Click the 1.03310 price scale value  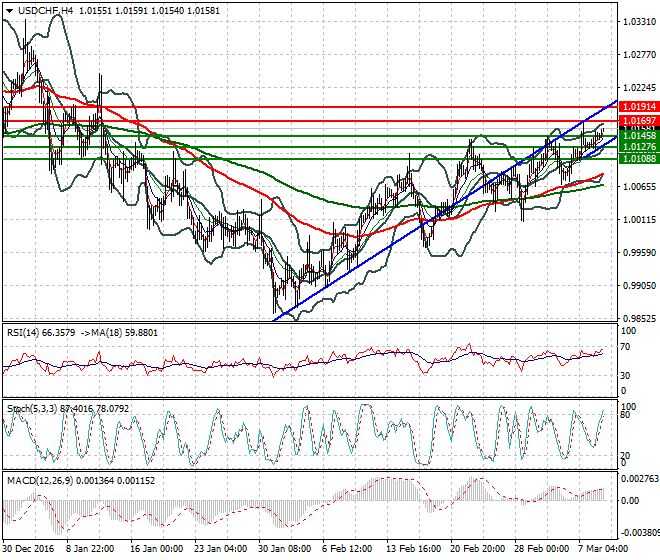coord(639,22)
